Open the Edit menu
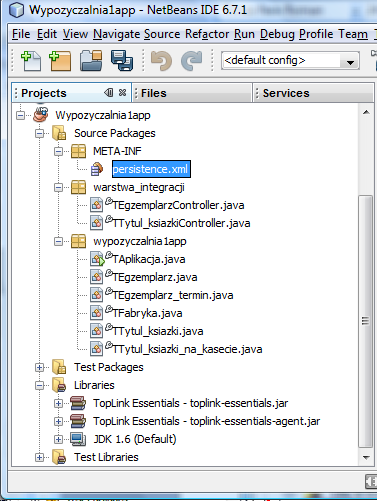This screenshot has width=377, height=501. click(x=47, y=34)
